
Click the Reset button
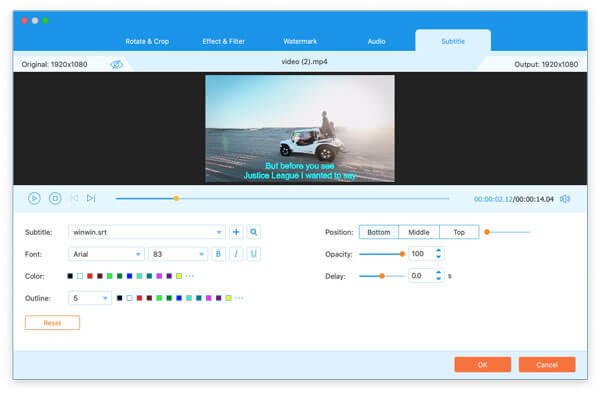(52, 323)
